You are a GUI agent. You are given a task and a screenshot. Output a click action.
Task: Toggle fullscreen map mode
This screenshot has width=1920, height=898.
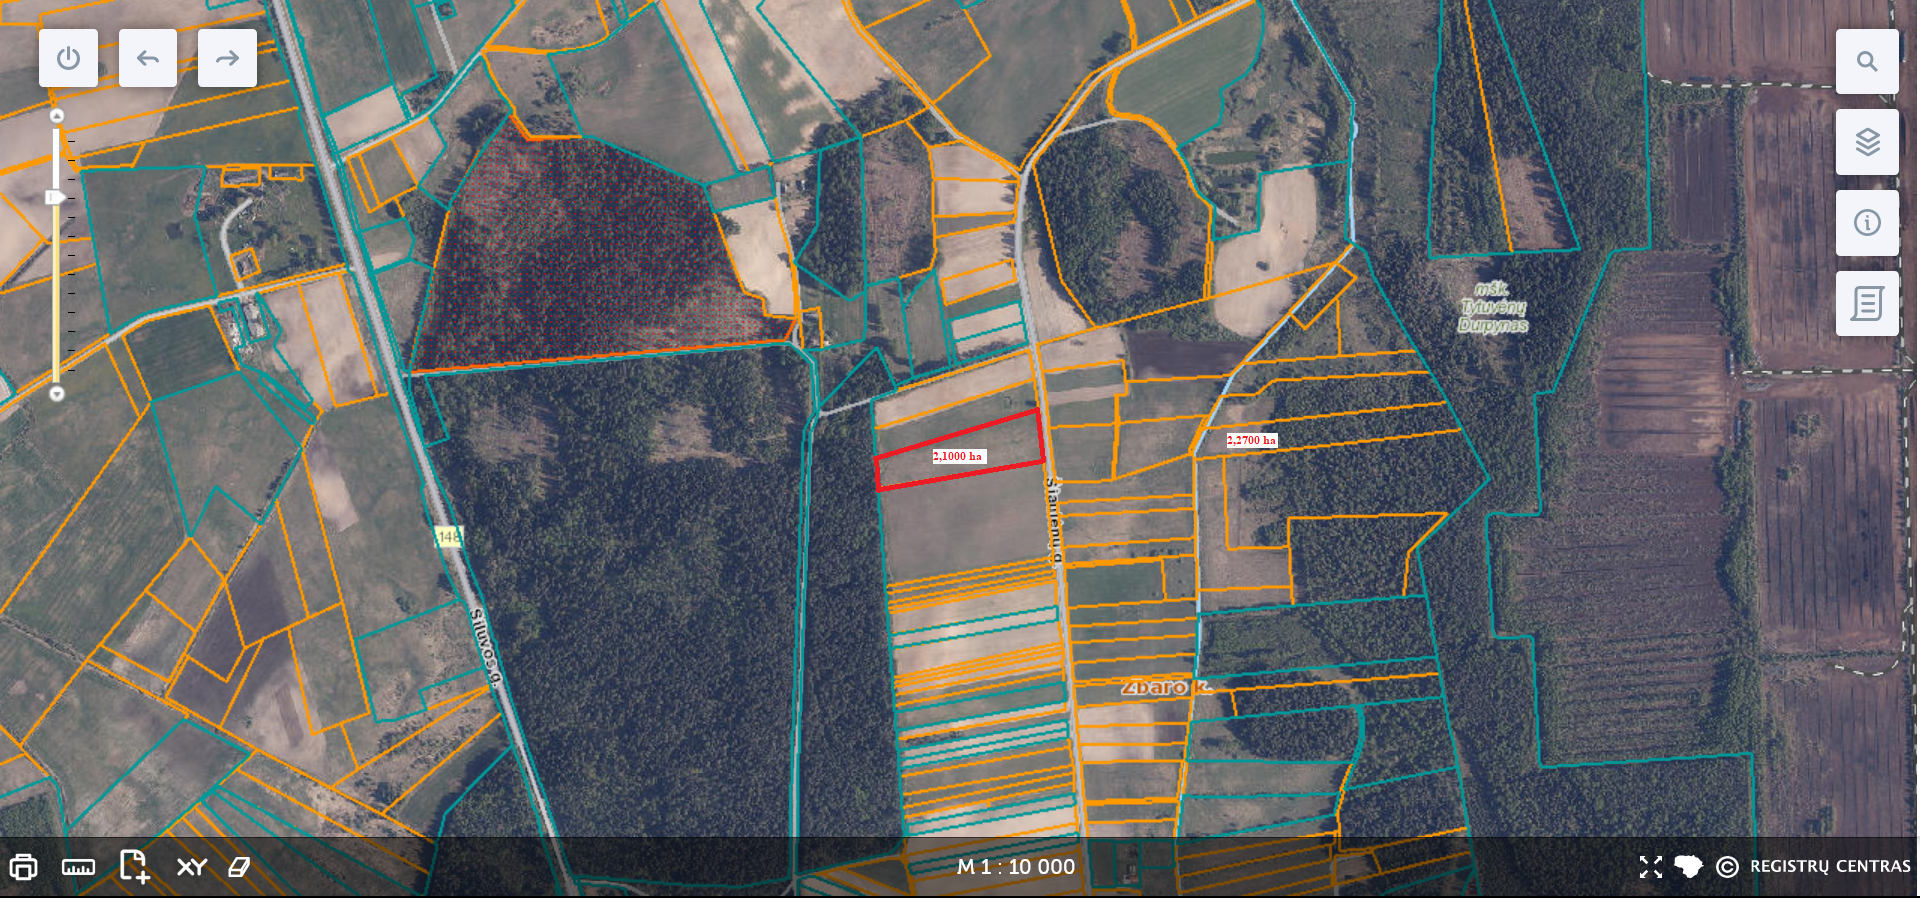1650,867
